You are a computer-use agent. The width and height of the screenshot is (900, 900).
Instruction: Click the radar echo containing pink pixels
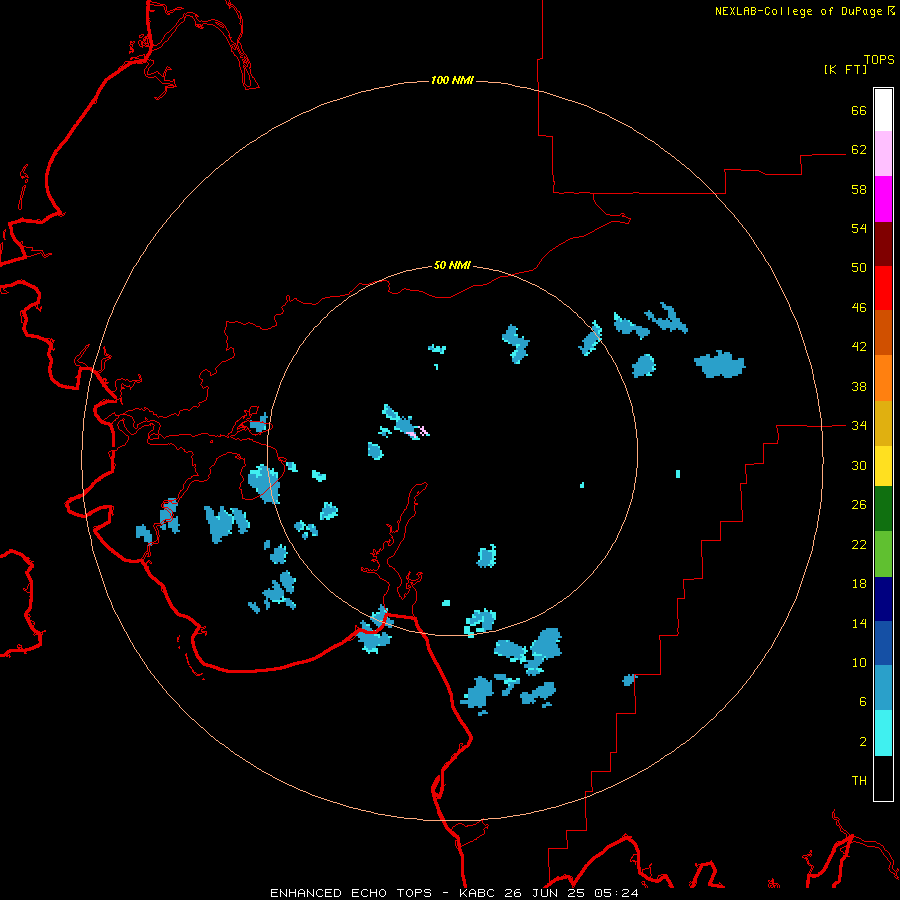[405, 423]
